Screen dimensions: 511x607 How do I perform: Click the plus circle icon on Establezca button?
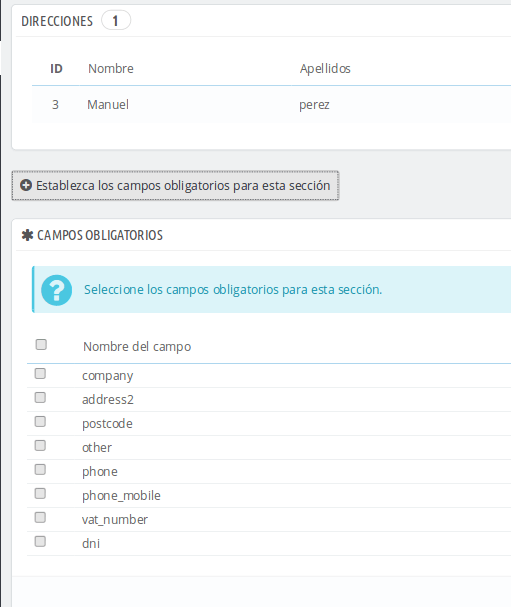point(26,185)
